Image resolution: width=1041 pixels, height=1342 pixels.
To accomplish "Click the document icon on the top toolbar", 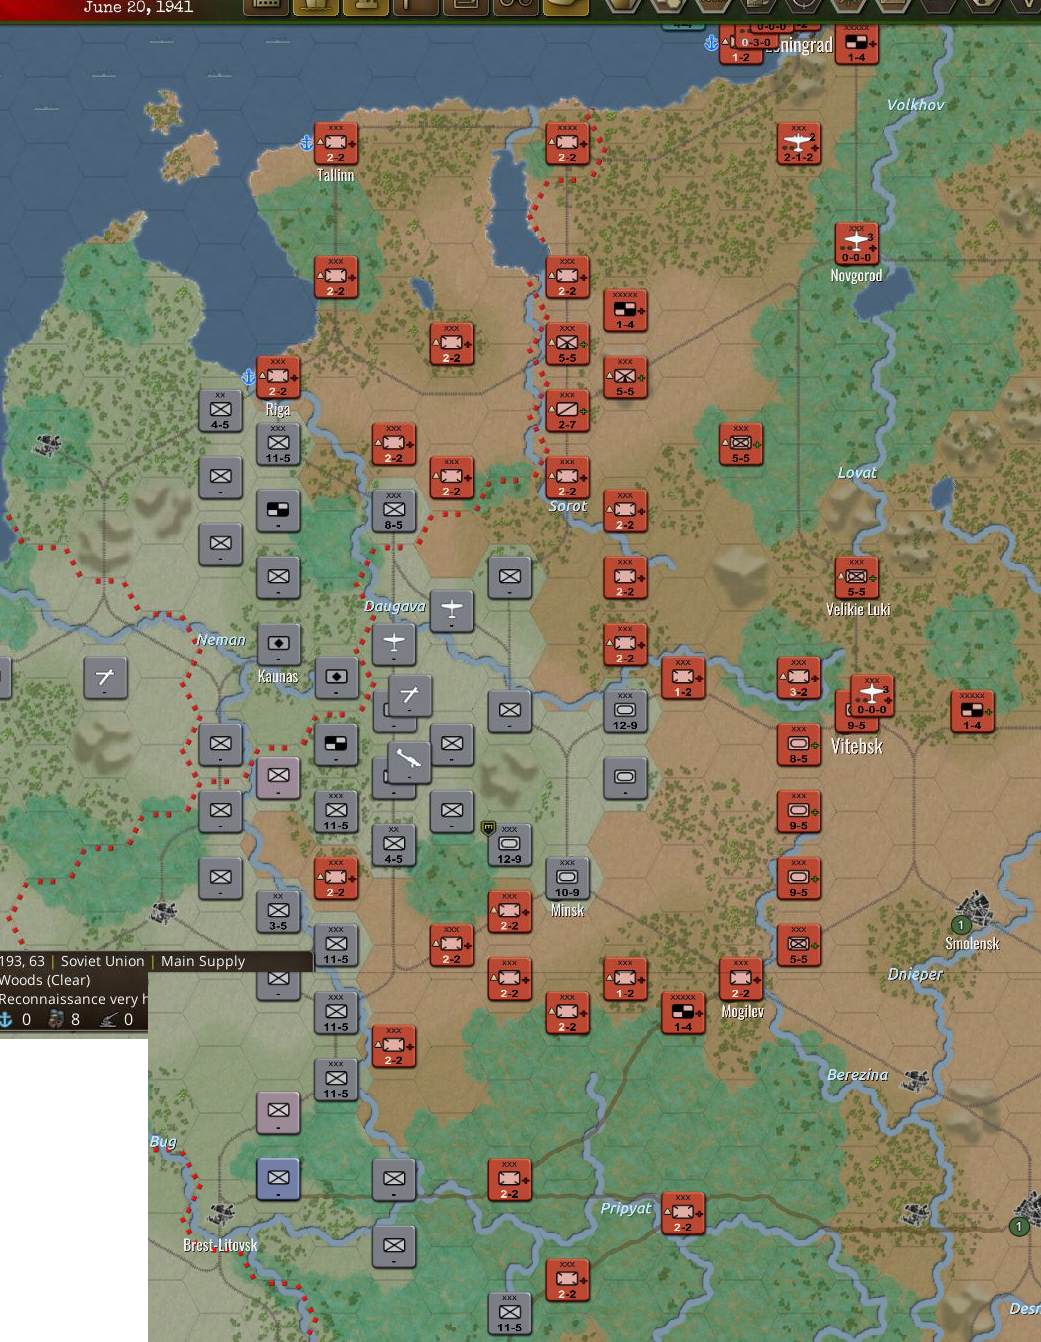I will (x=462, y=8).
